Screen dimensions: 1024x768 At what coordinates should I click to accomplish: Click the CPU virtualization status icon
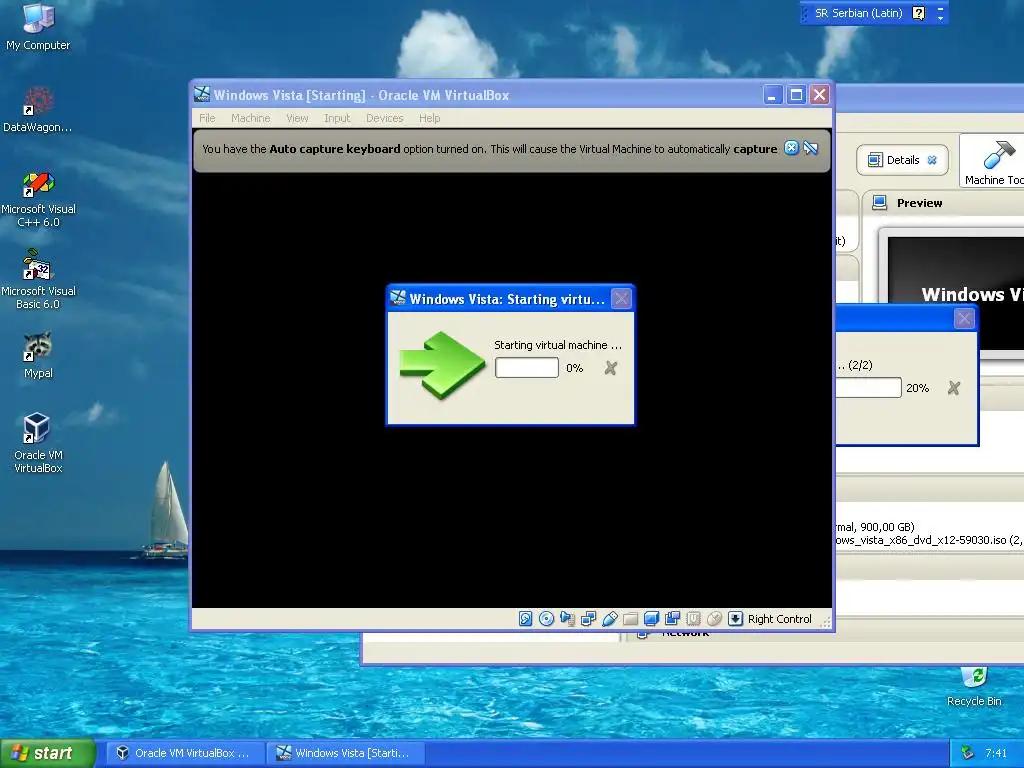694,618
